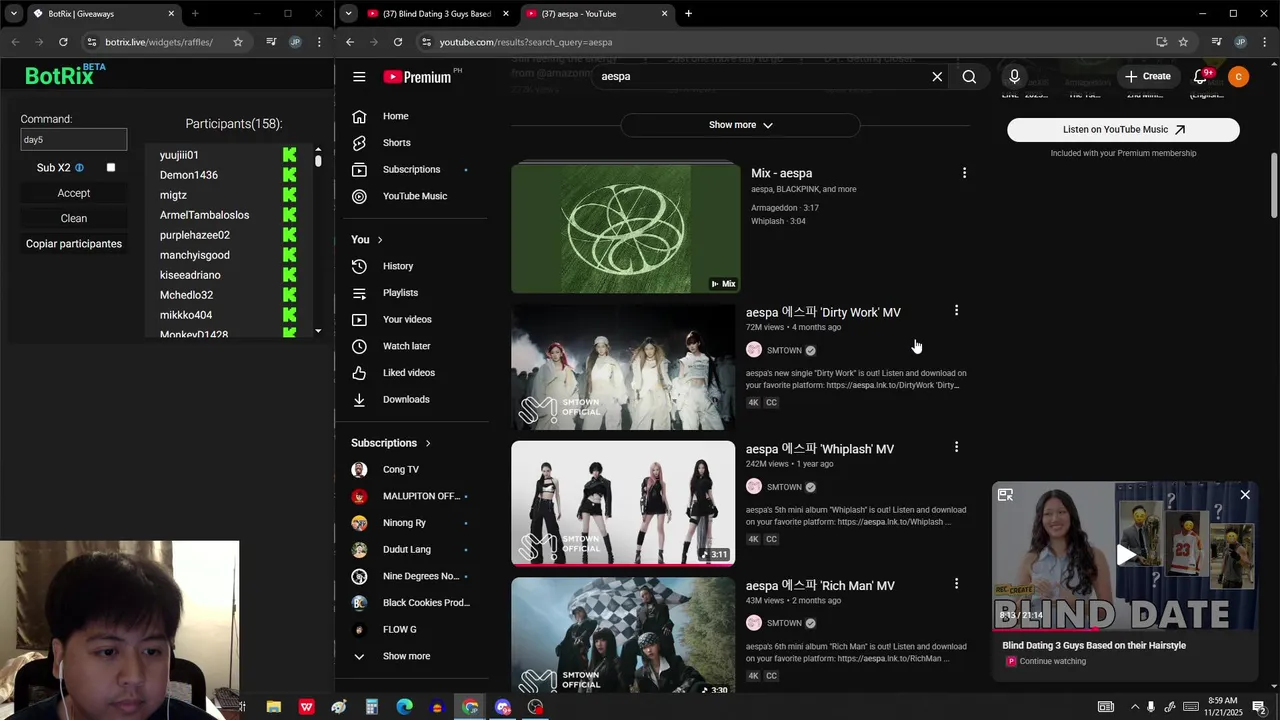Expand Show more search results
1280x720 pixels.
pyautogui.click(x=740, y=125)
